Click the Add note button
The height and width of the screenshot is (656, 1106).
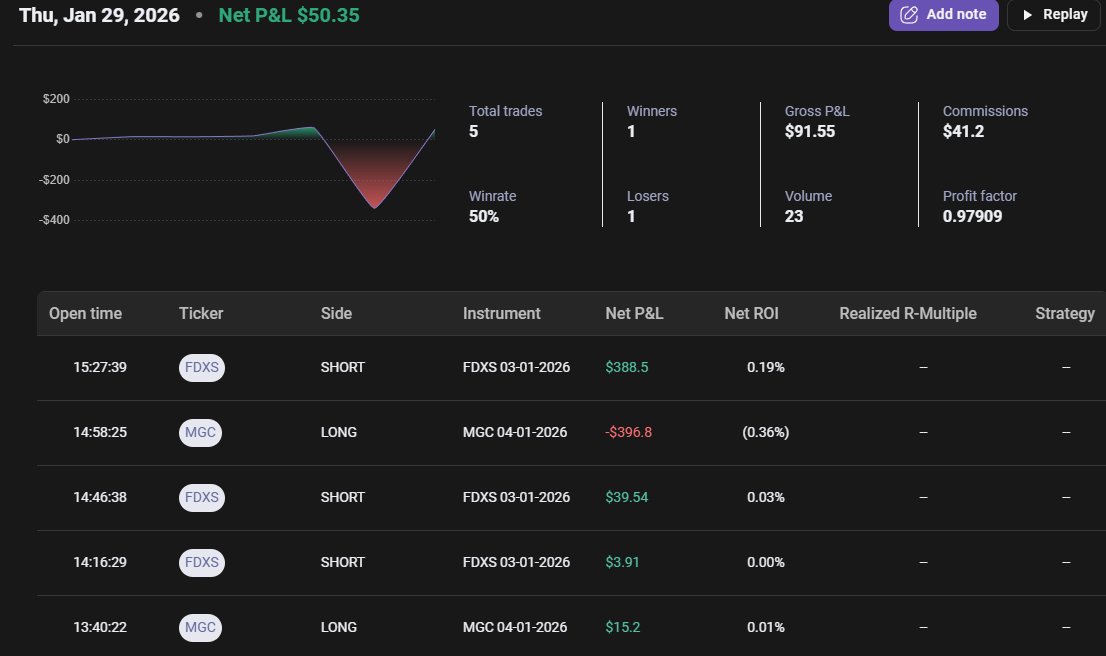coord(943,15)
